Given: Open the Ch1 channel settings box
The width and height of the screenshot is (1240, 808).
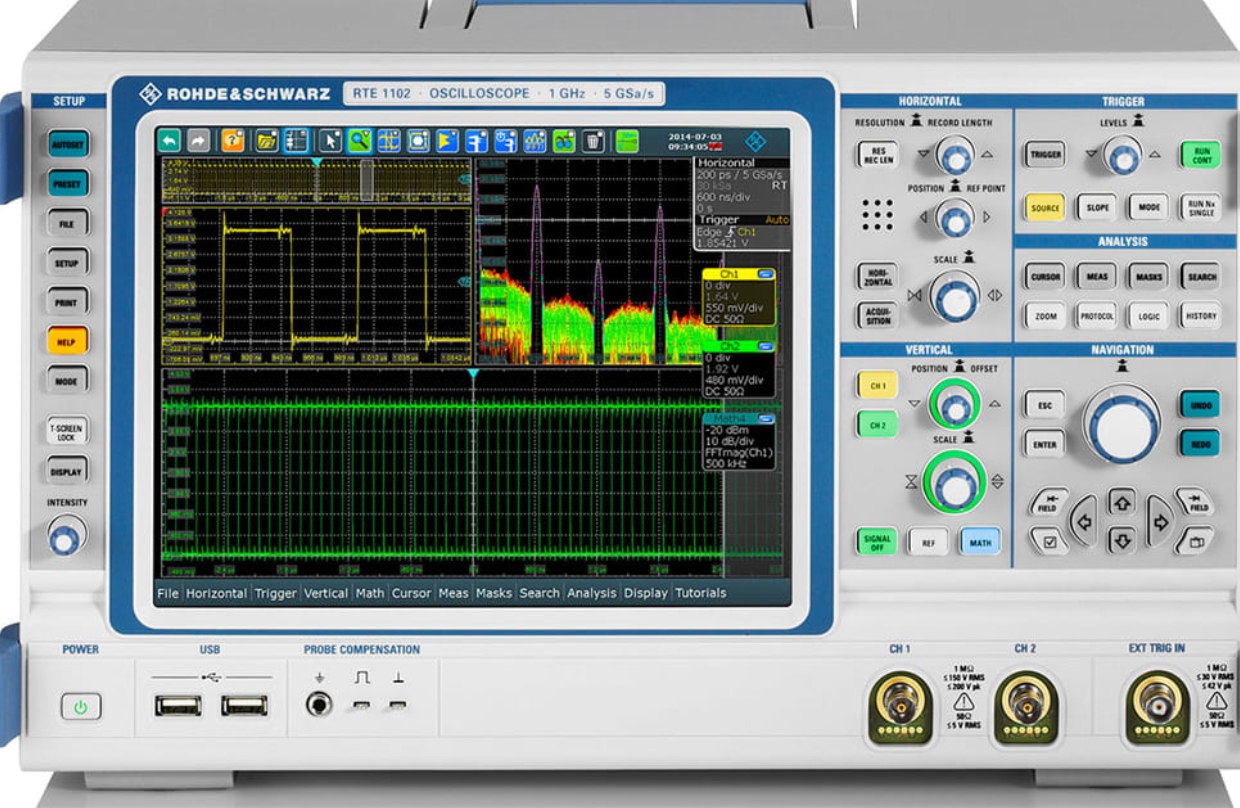Looking at the screenshot, I should (738, 297).
